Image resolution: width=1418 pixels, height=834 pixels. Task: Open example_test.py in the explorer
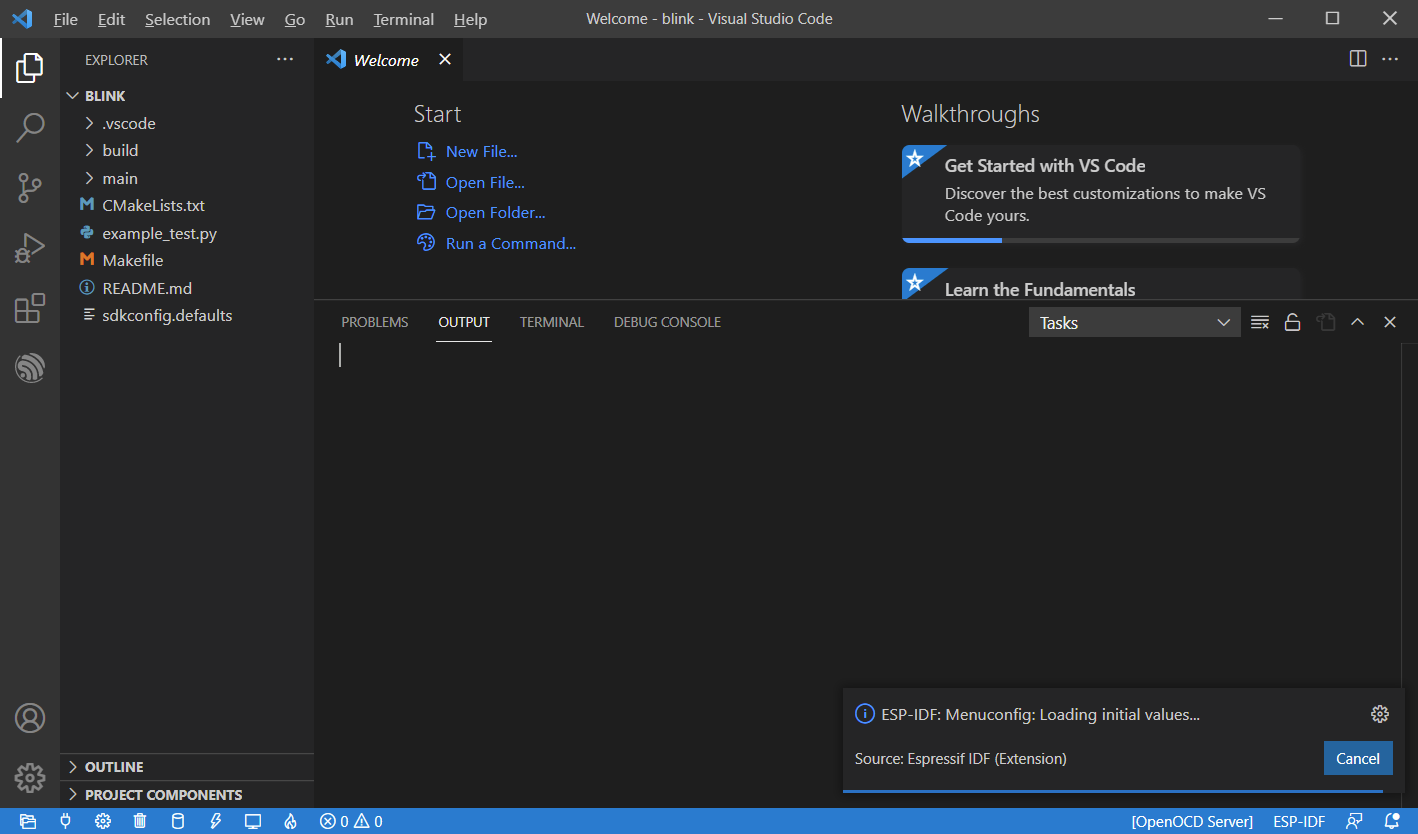(x=187, y=233)
